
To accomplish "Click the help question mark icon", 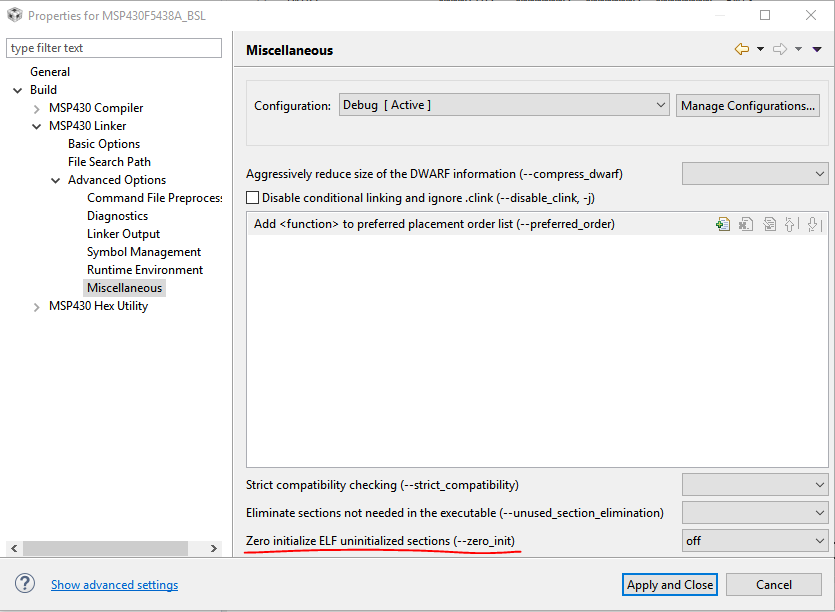I will 25,584.
